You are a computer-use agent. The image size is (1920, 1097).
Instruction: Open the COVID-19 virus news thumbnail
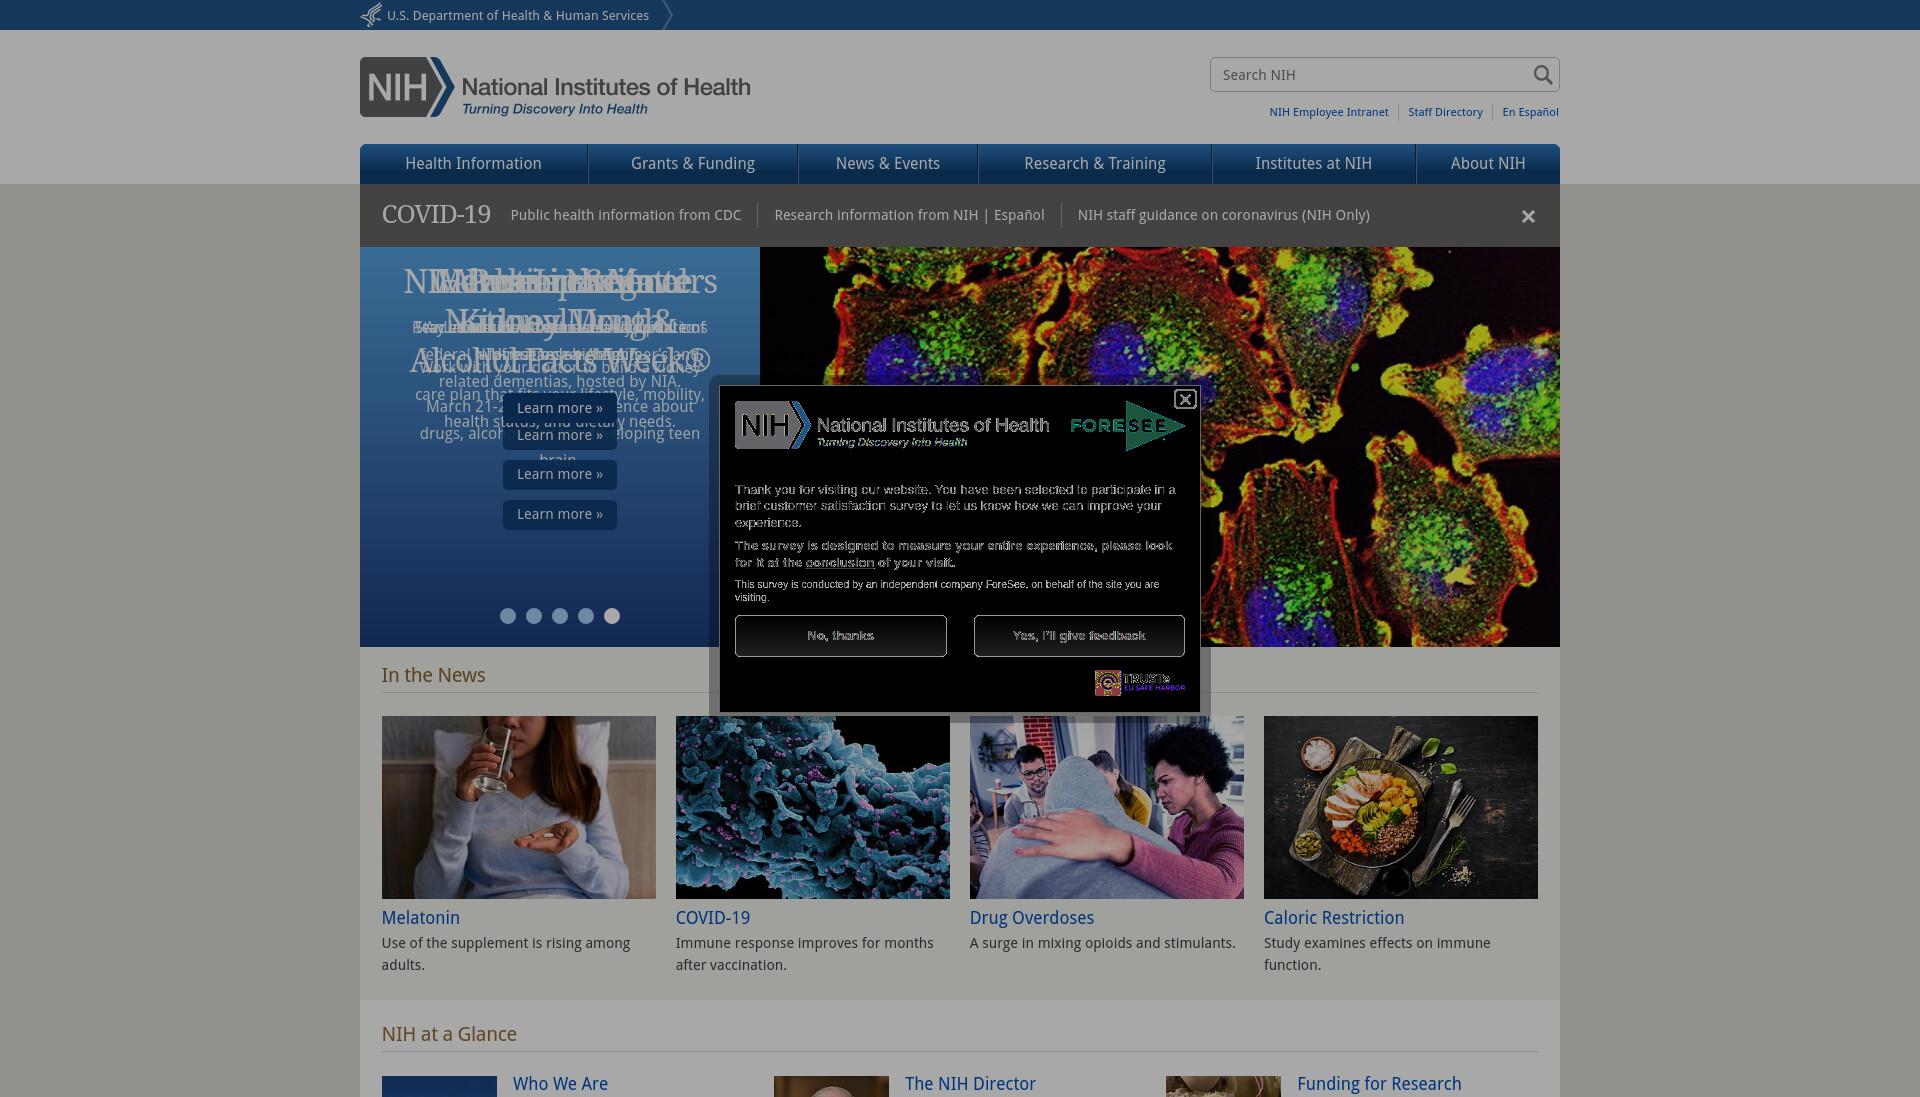pyautogui.click(x=813, y=807)
